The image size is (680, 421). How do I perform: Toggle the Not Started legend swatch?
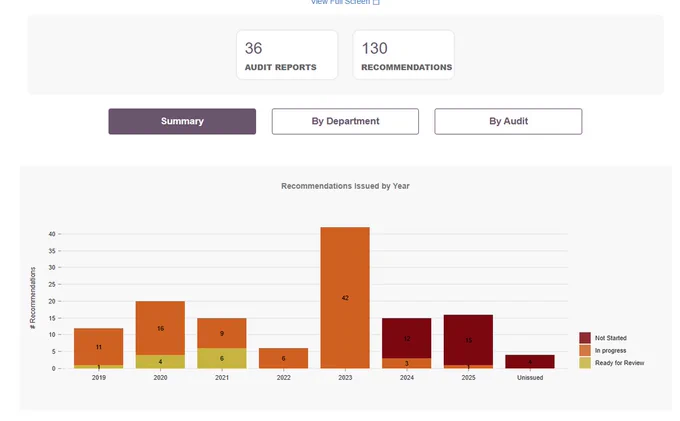pos(585,338)
